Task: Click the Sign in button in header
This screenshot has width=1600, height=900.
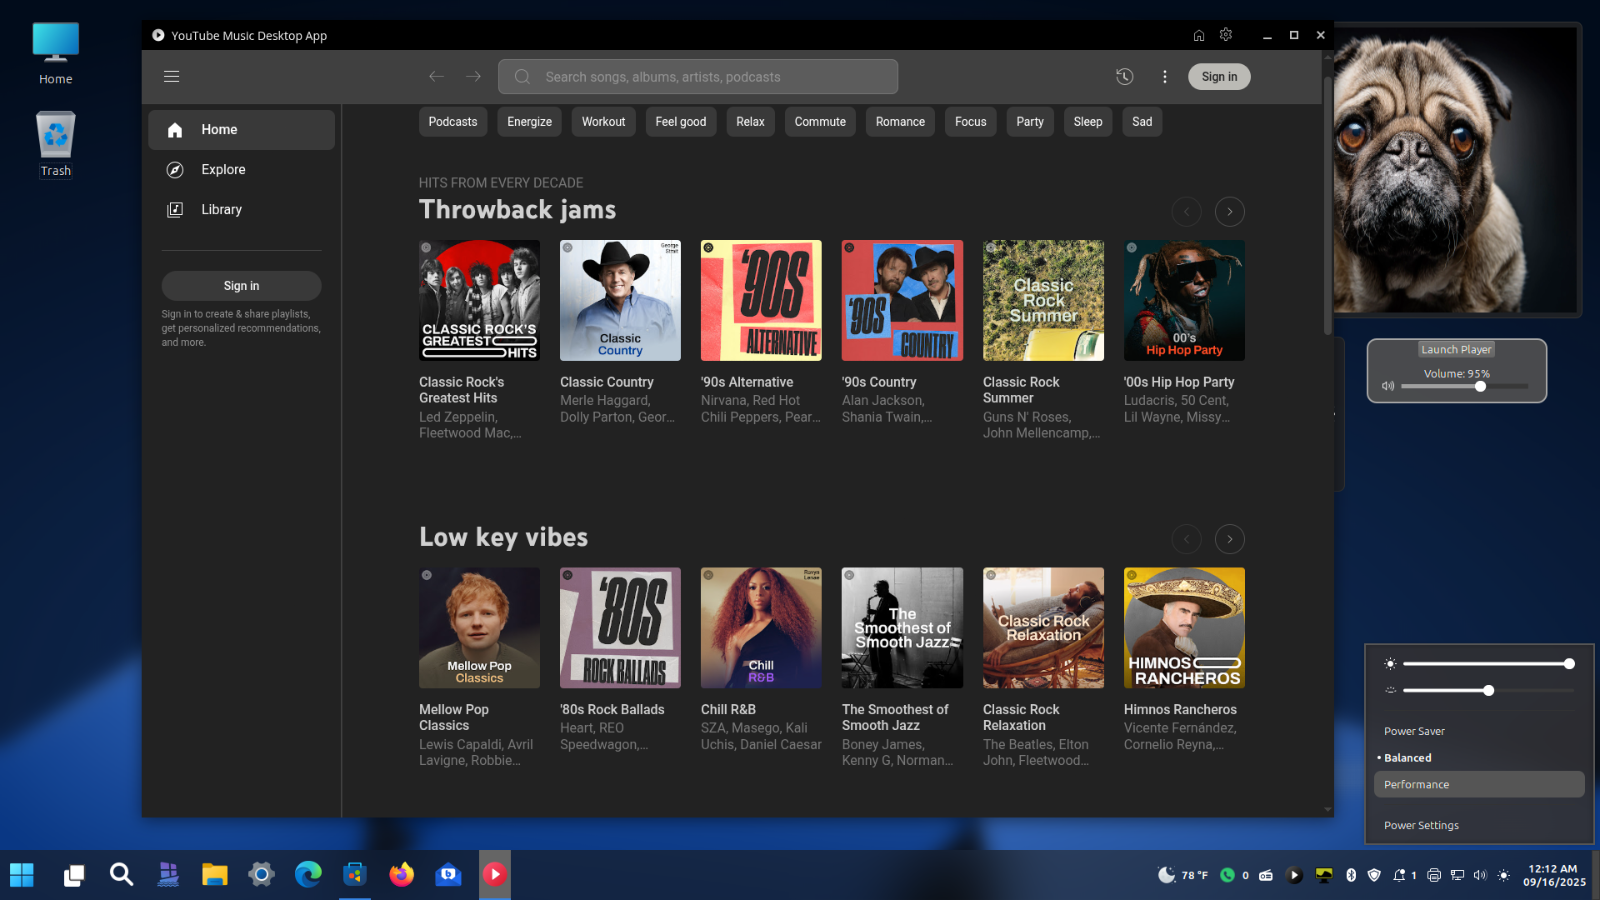Action: click(1219, 77)
